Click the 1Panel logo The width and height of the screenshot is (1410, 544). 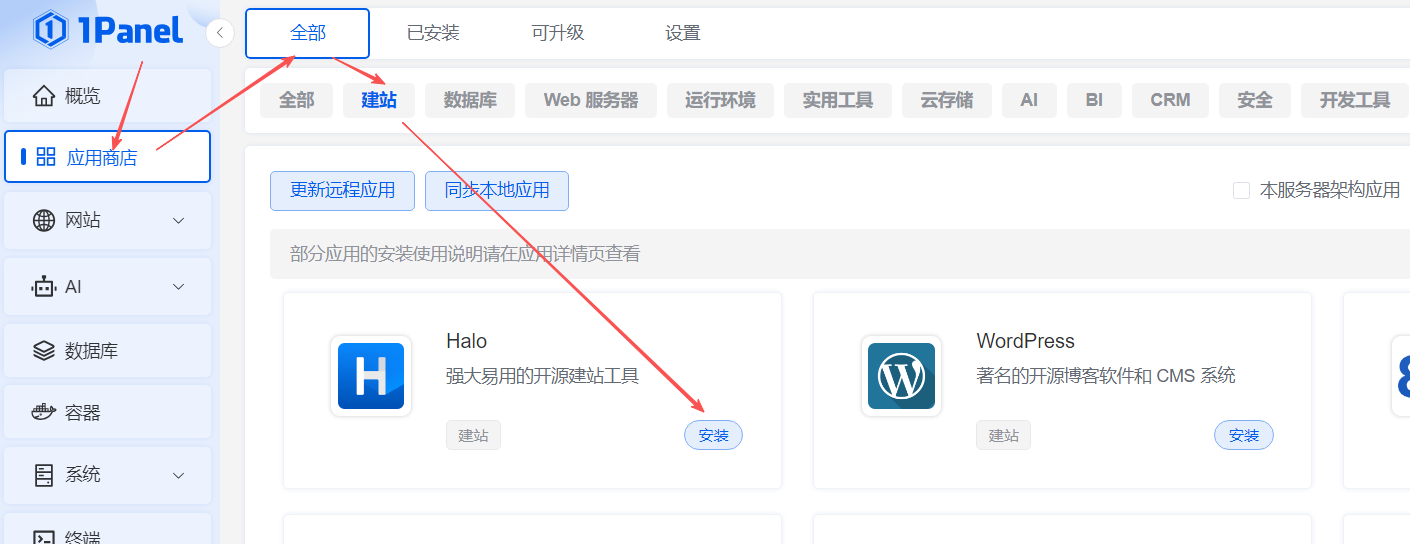[108, 30]
